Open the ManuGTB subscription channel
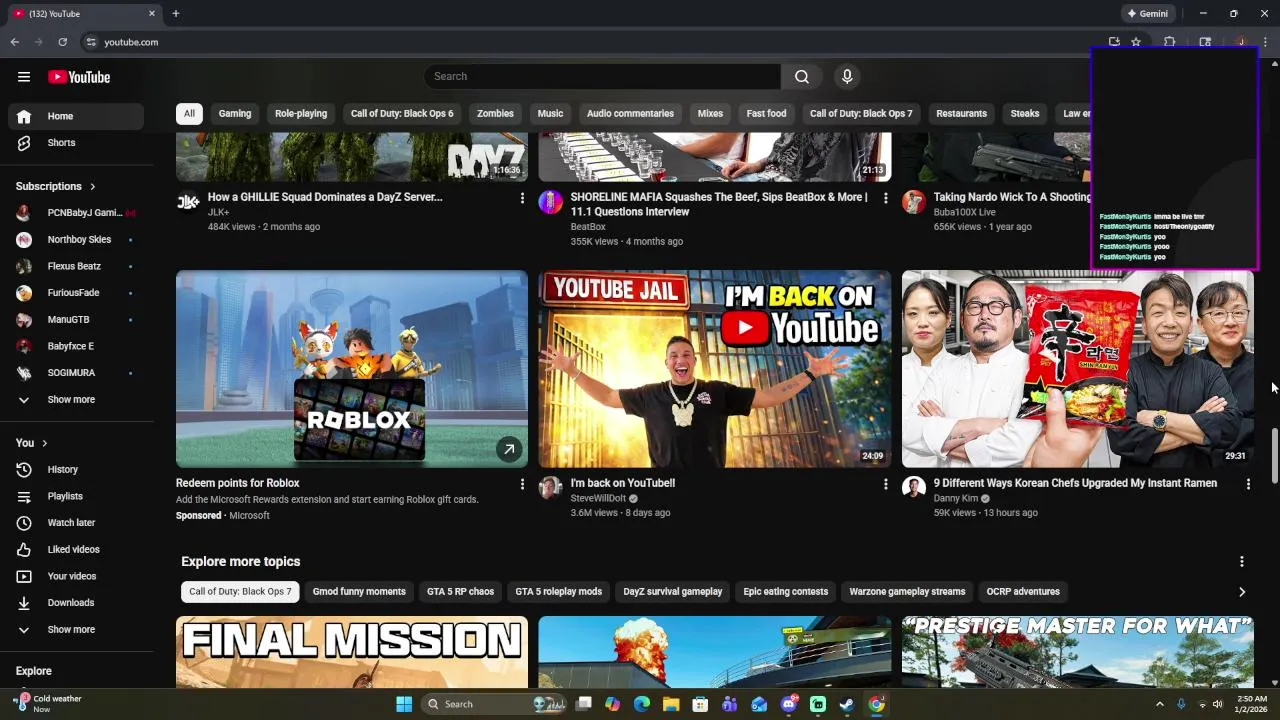The width and height of the screenshot is (1280, 720). (76, 319)
